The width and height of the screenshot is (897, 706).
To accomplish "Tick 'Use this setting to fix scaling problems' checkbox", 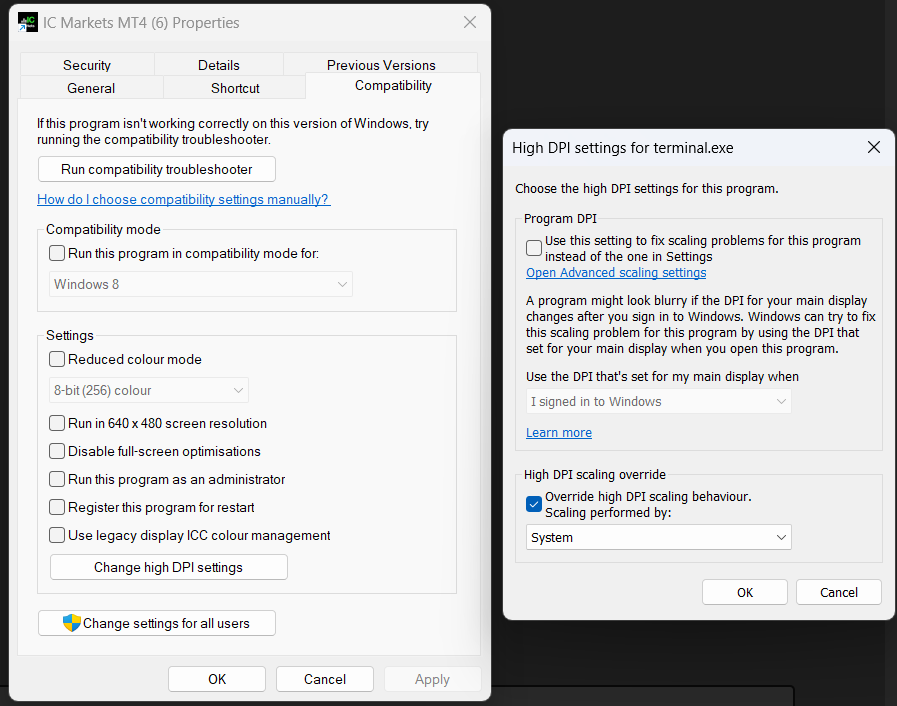I will pyautogui.click(x=534, y=248).
